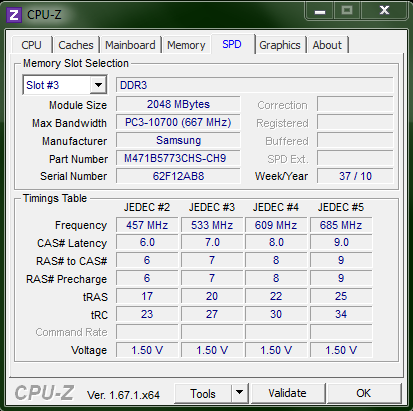The width and height of the screenshot is (413, 411).
Task: Click the Validate button
Action: pyautogui.click(x=288, y=393)
